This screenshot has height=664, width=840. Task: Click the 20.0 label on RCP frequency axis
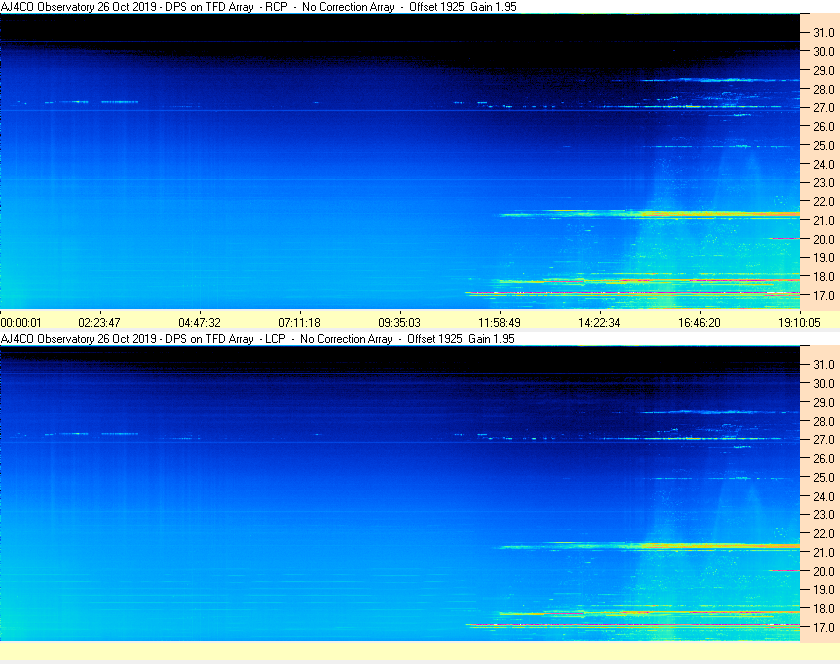[x=824, y=239]
